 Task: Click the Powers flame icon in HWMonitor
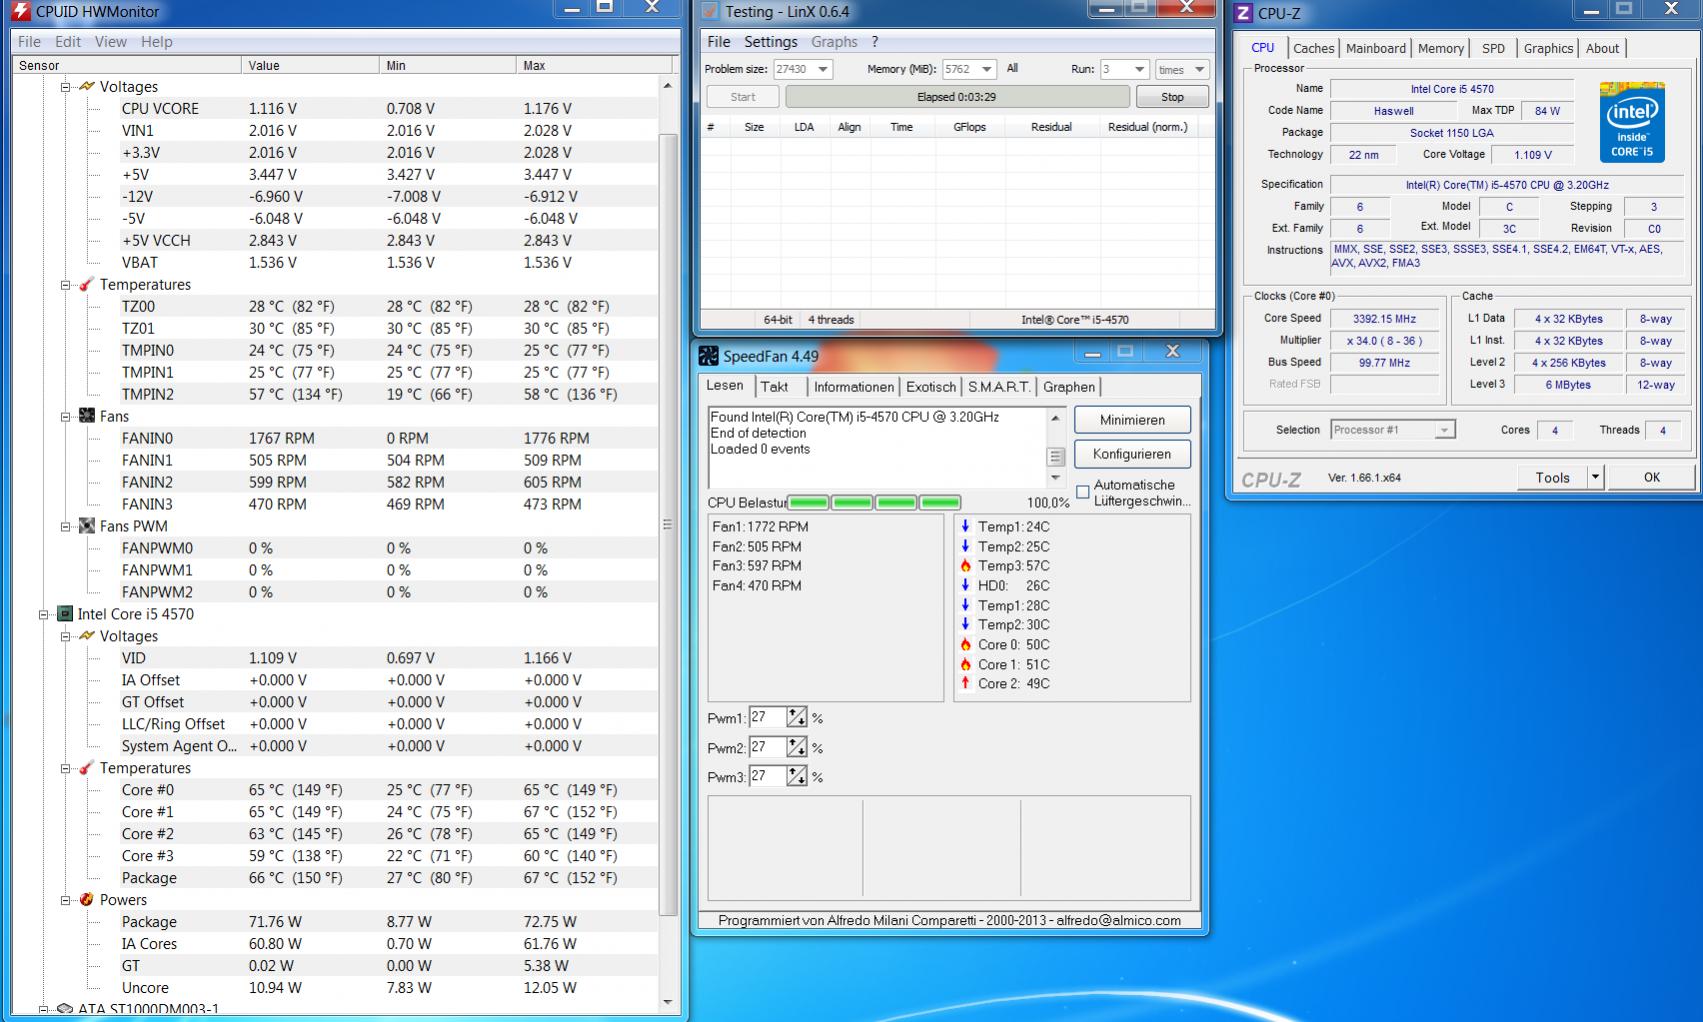(87, 900)
